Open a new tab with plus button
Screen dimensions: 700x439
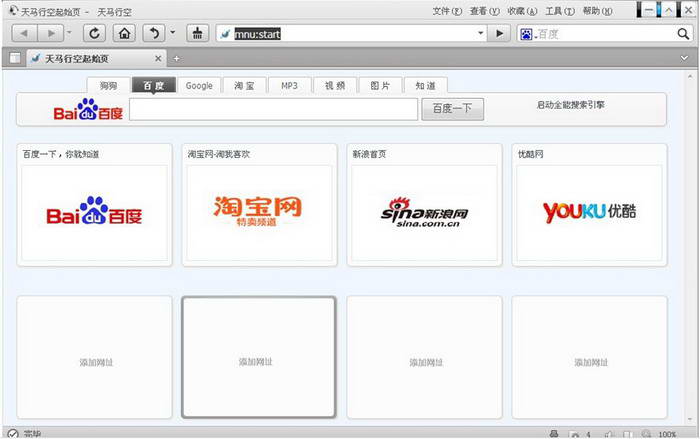(177, 59)
